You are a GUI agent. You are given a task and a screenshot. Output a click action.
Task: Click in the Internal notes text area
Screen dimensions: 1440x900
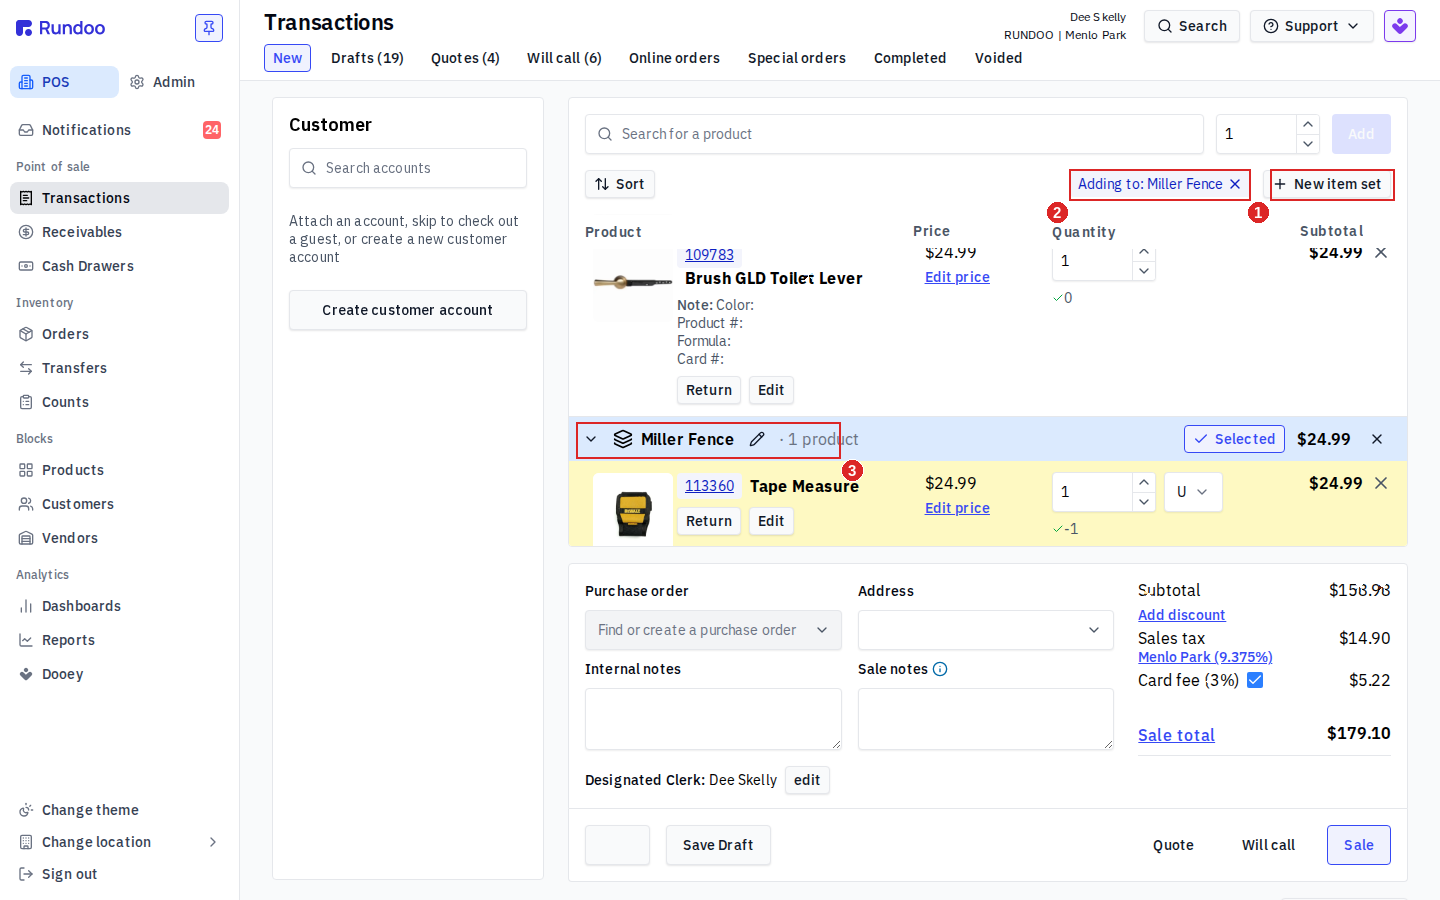[713, 719]
